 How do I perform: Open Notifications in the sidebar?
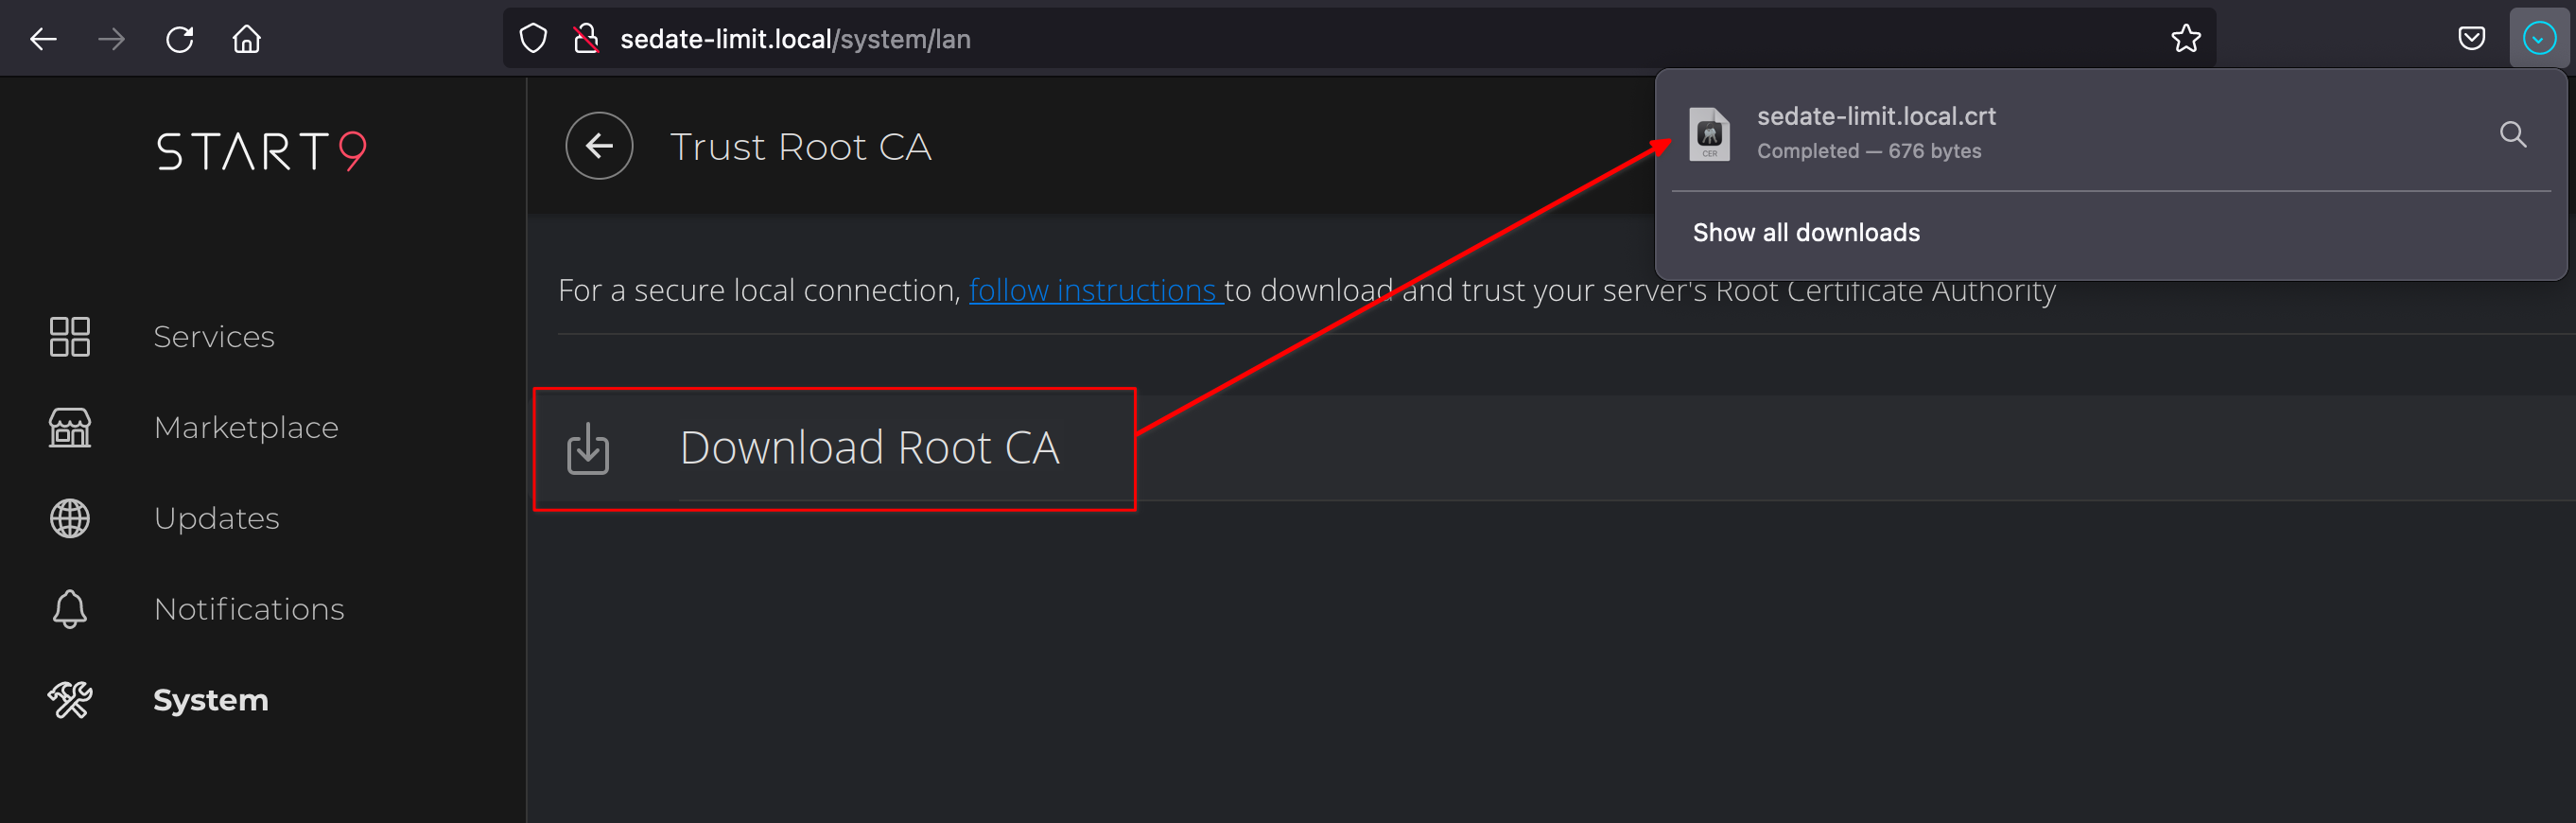coord(248,610)
